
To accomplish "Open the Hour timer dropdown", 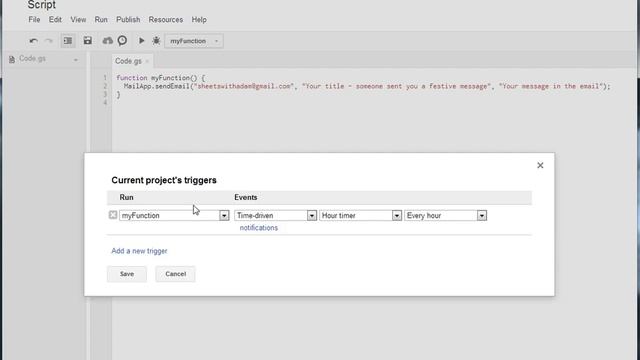I will click(360, 216).
